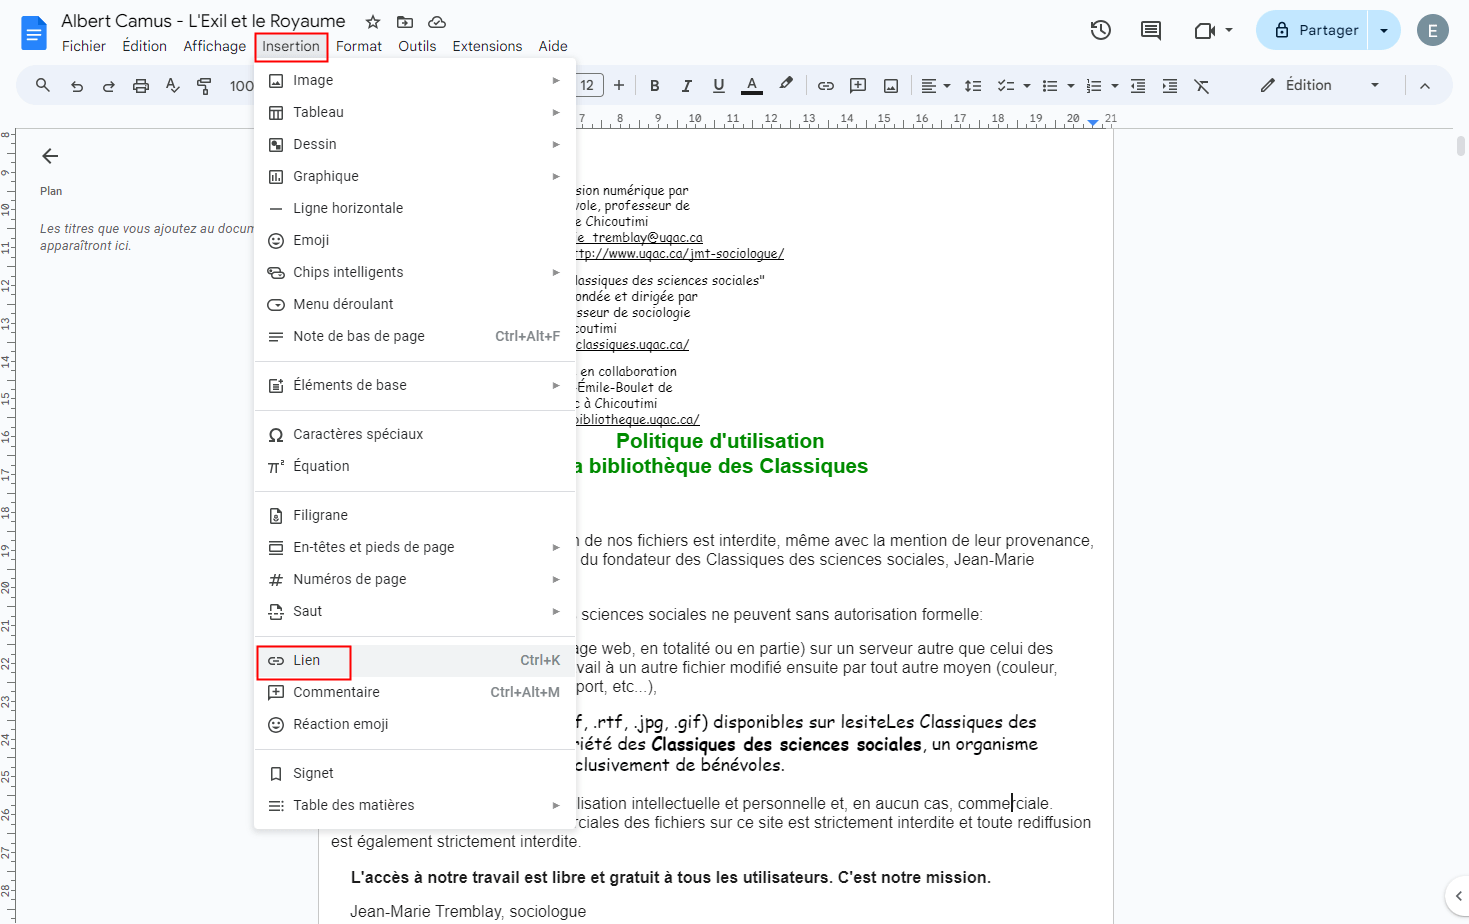Screen dimensions: 1469x924
Task: Open the classiques.uqac.ca link
Action: click(633, 344)
